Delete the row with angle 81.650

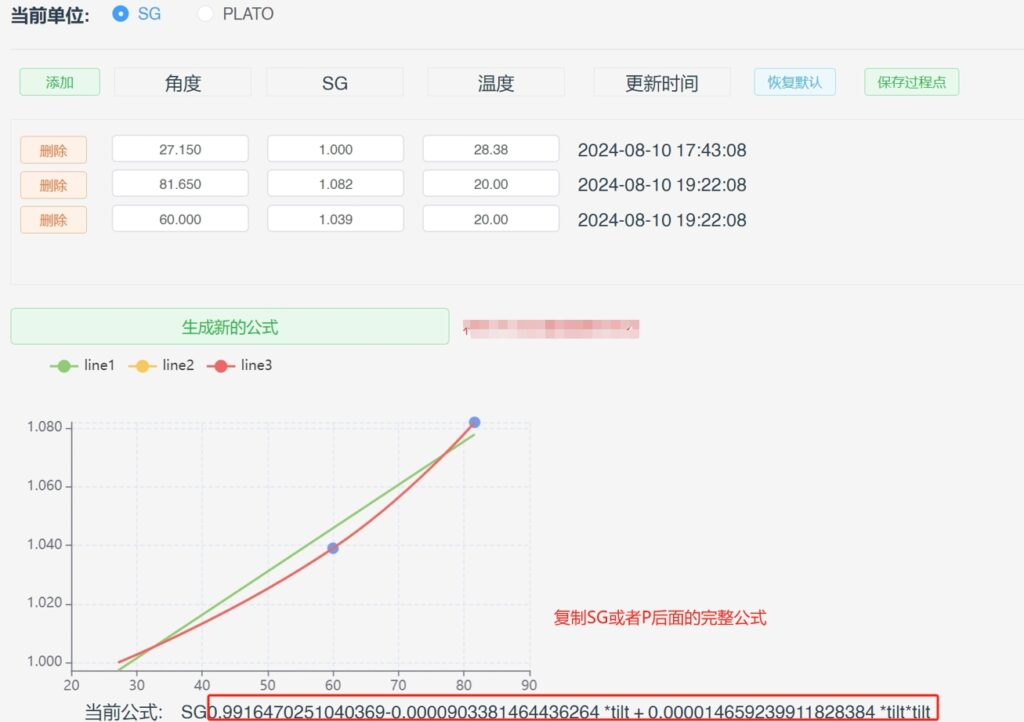[54, 185]
